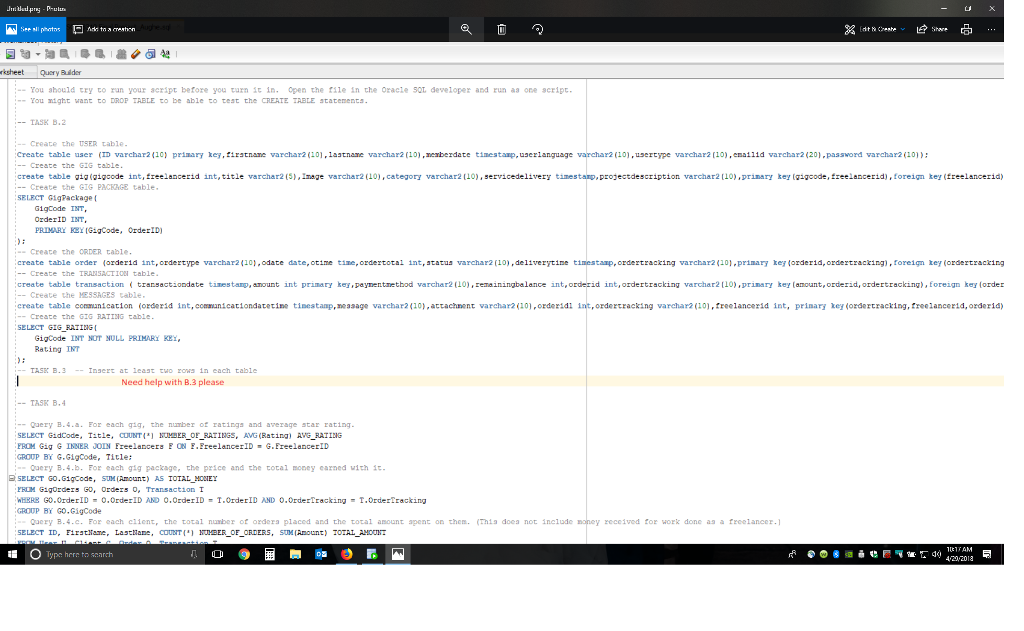Screen dimensions: 1024x631
Task: Clear the worksheet with the eraser icon
Action: (136, 53)
